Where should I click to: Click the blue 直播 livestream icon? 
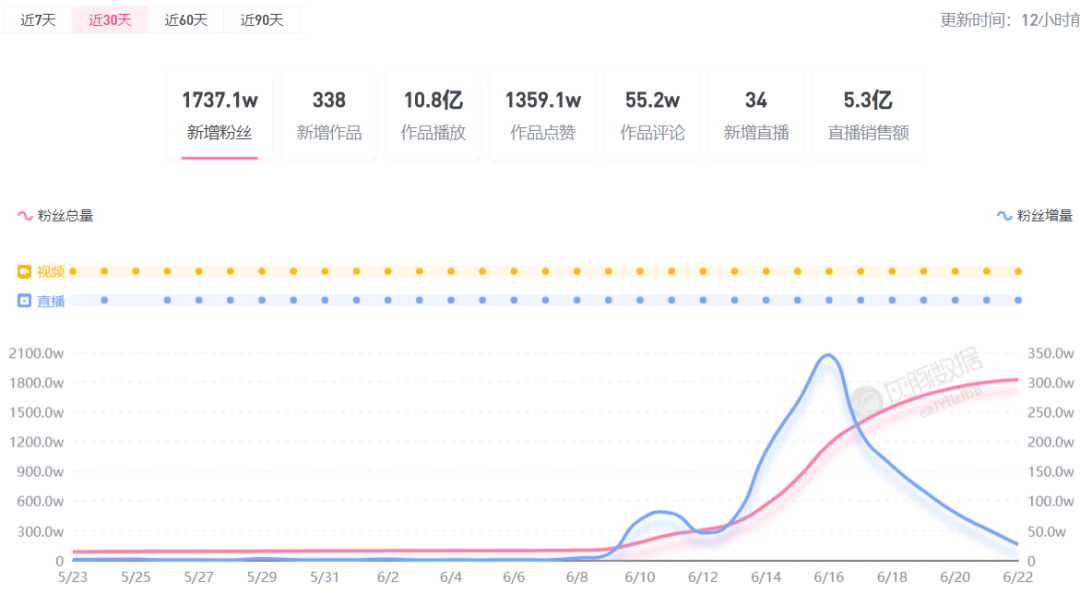point(25,300)
